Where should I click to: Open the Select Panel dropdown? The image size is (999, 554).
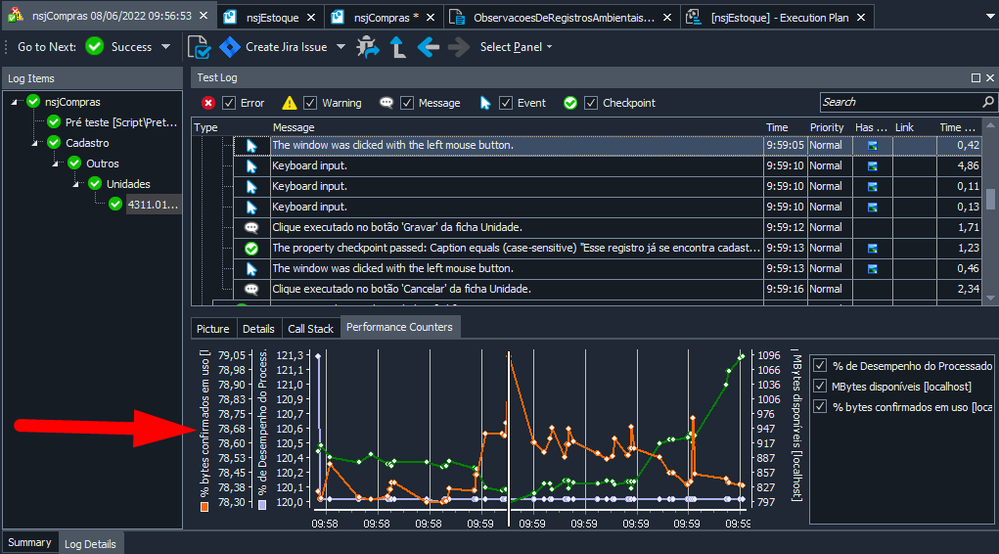pyautogui.click(x=516, y=47)
